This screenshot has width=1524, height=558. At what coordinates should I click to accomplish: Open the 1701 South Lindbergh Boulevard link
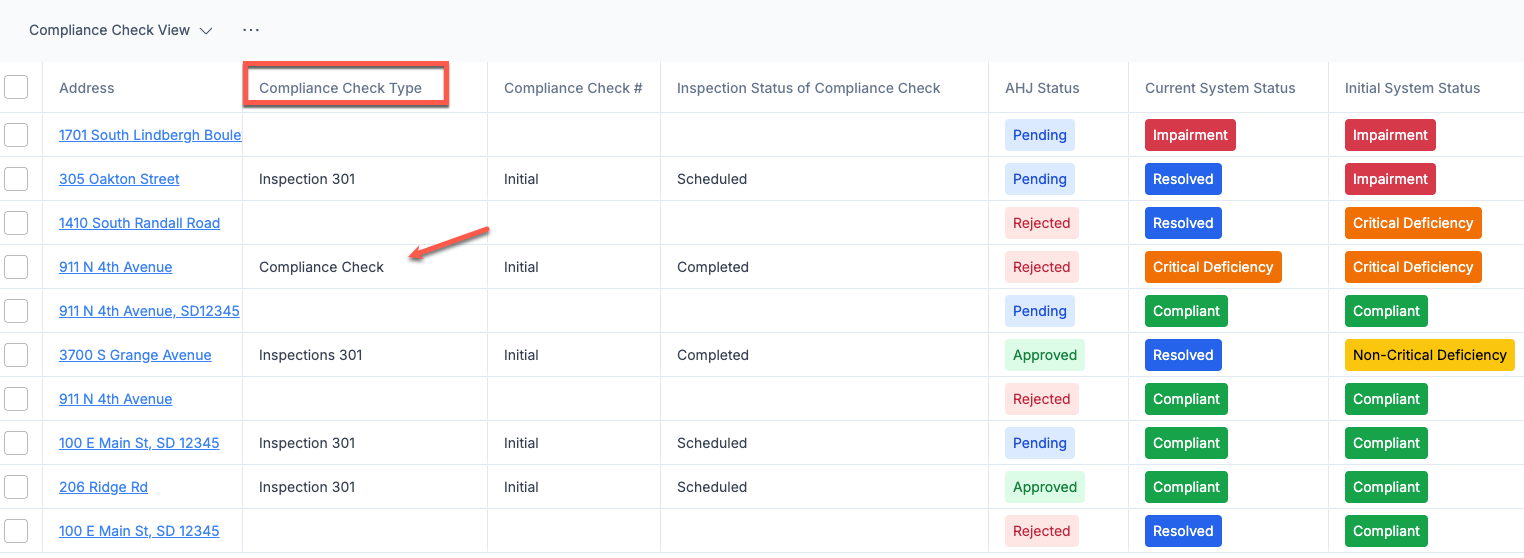click(150, 135)
